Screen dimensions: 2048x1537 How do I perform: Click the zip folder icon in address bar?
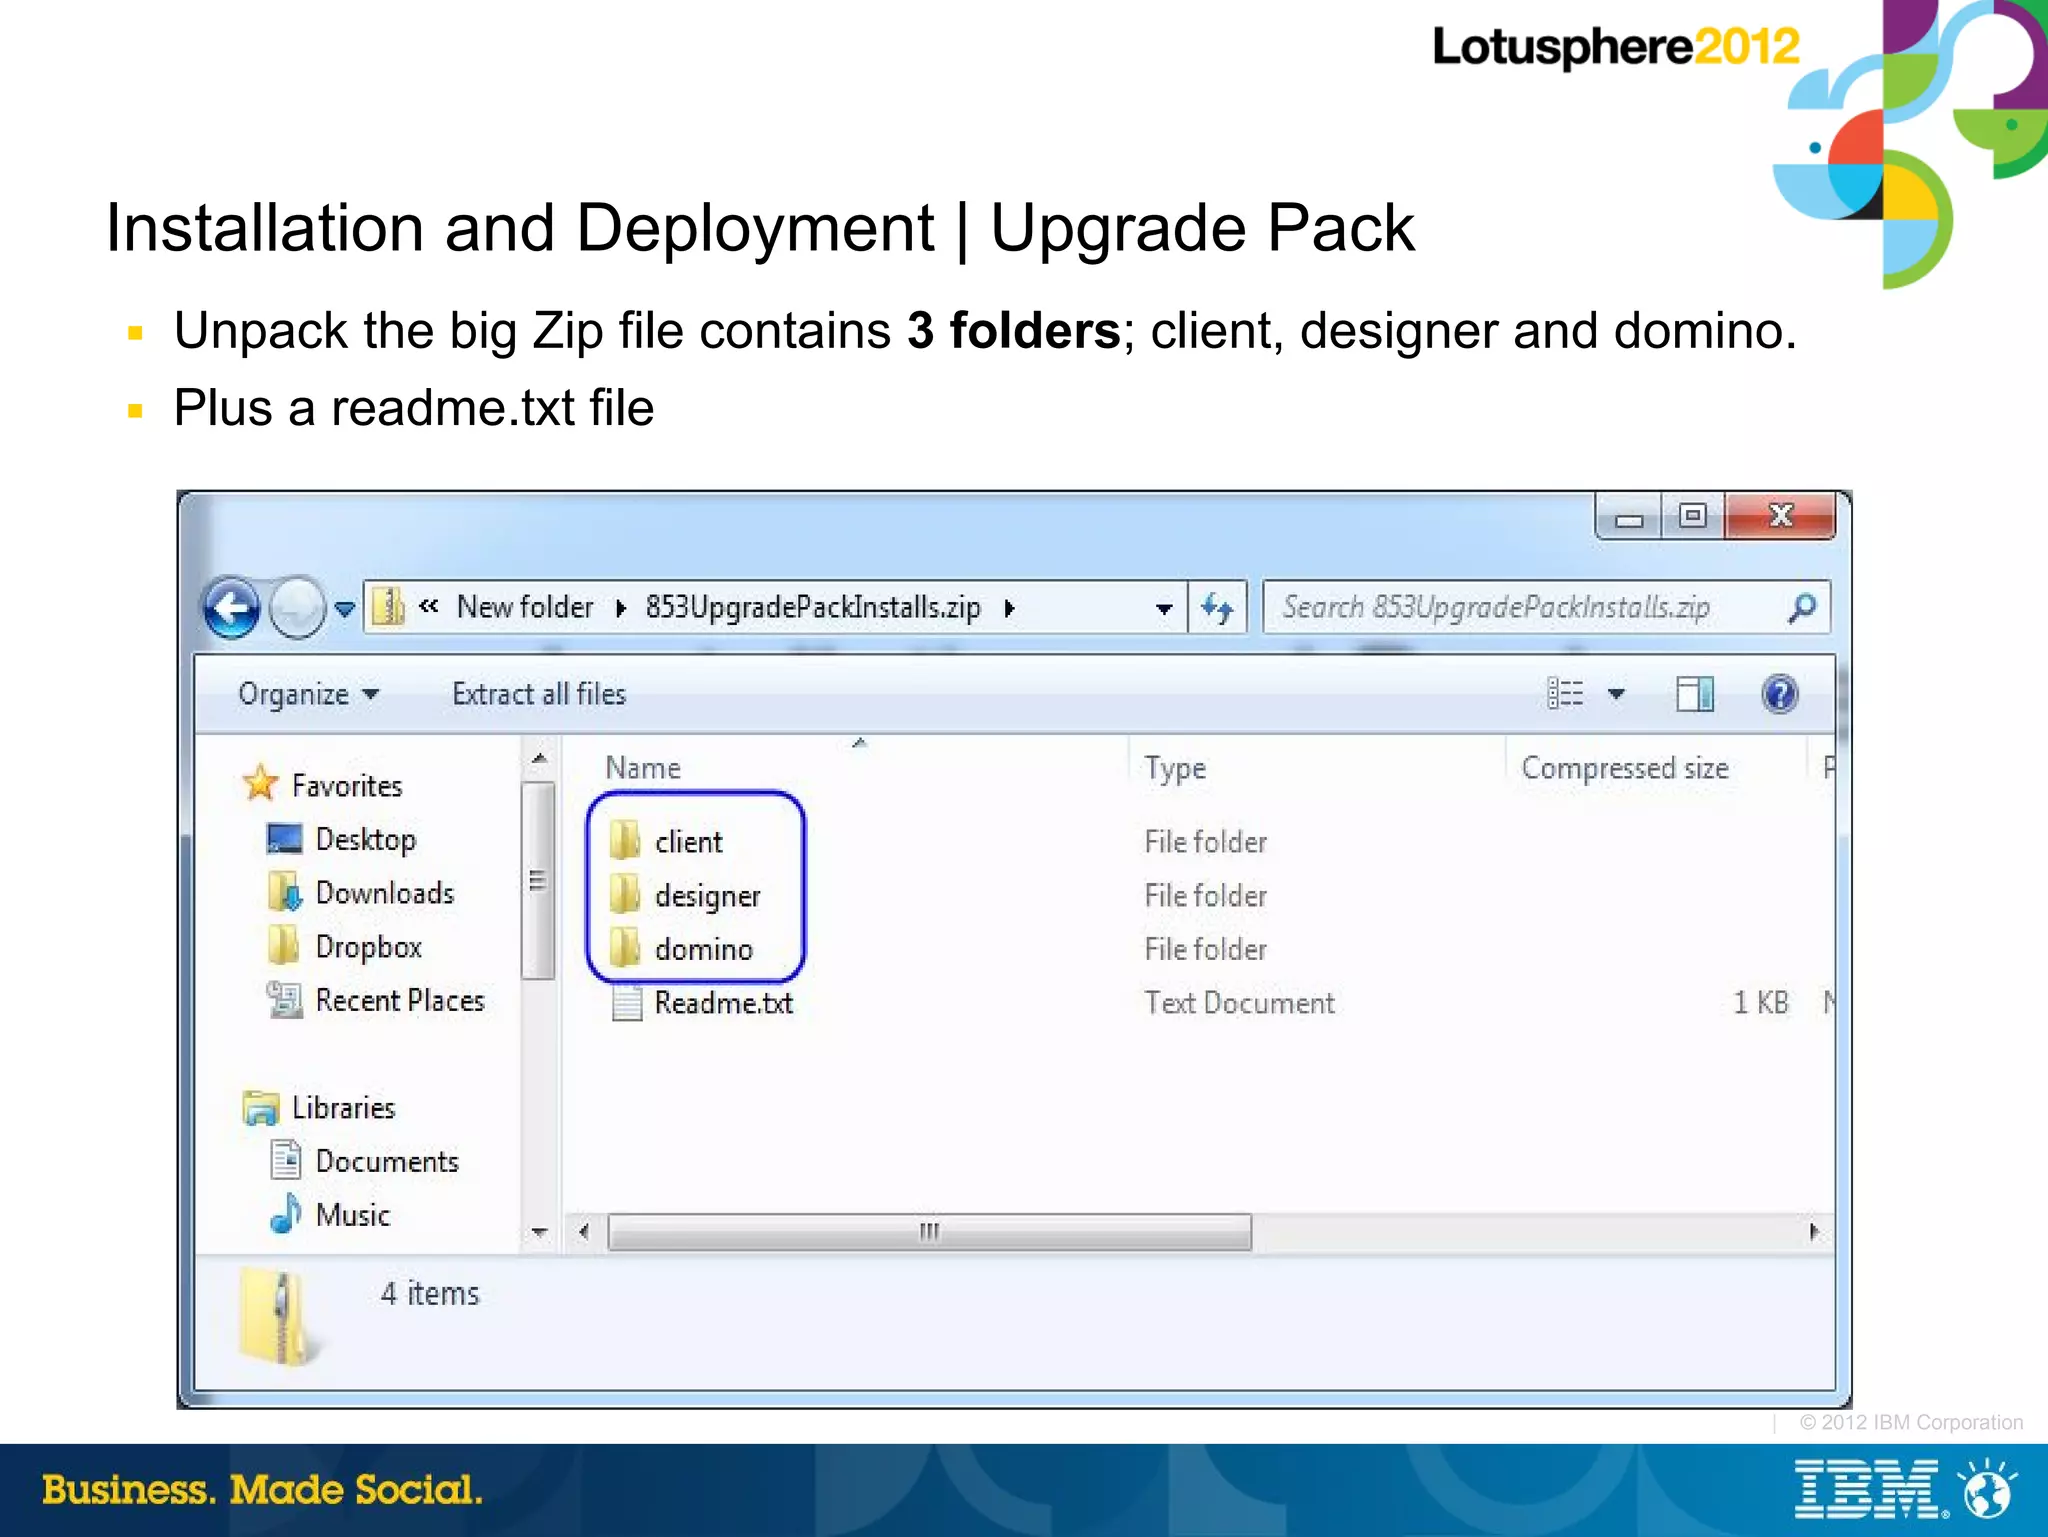pyautogui.click(x=388, y=606)
